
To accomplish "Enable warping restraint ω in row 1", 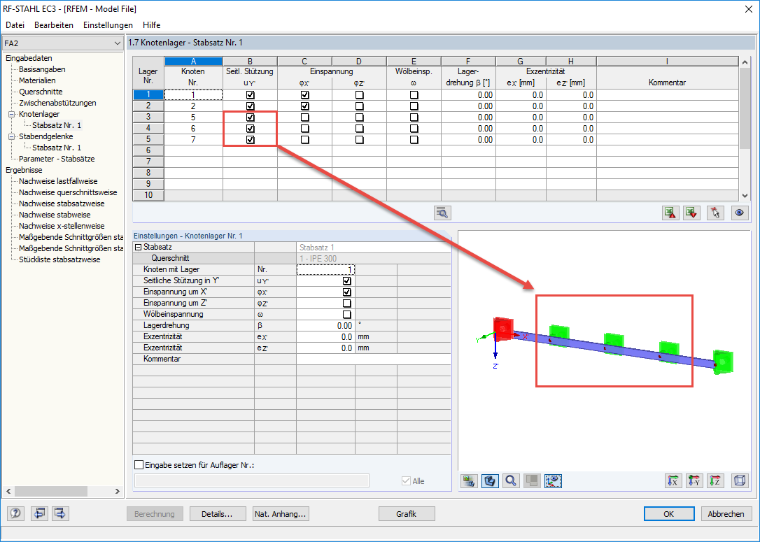I will click(x=414, y=95).
